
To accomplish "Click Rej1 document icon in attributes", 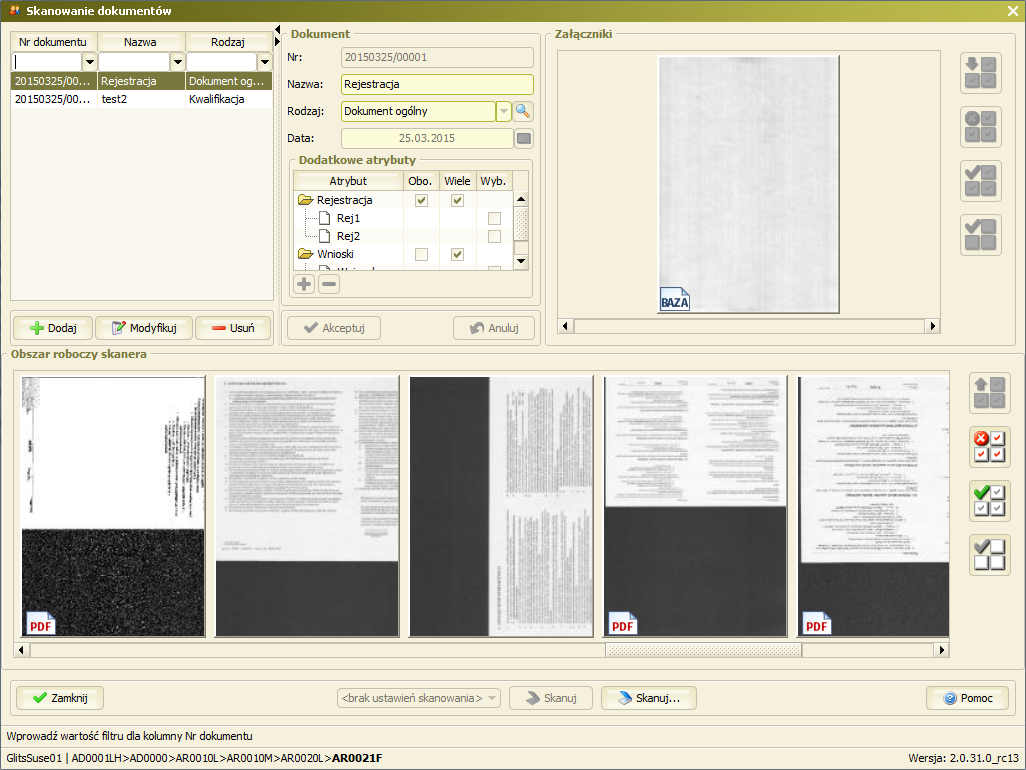I will click(325, 218).
